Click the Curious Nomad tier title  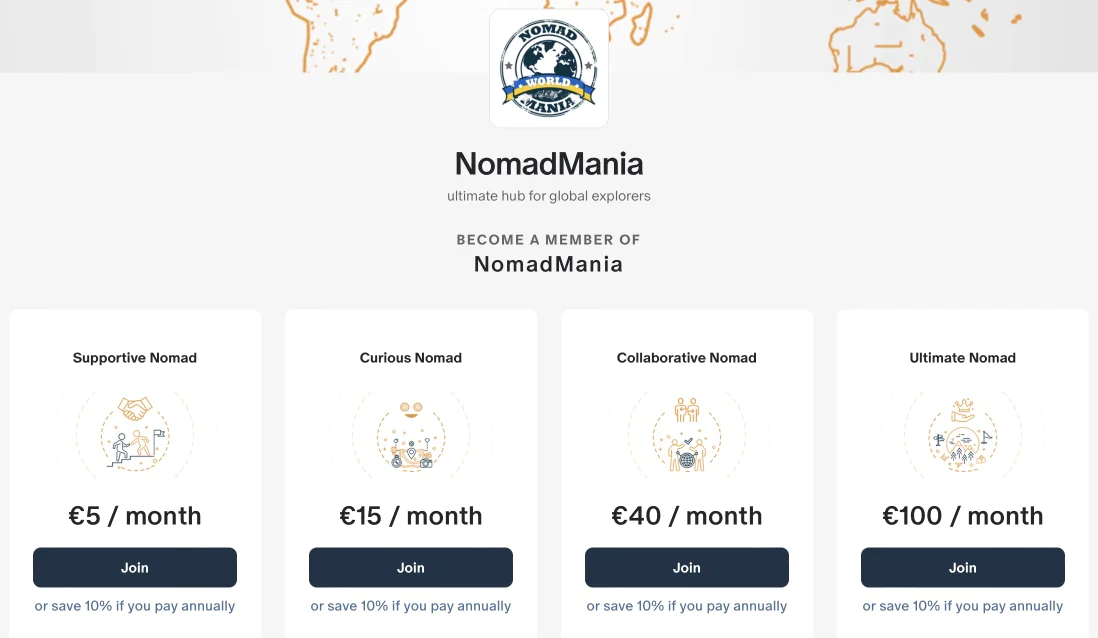(411, 358)
